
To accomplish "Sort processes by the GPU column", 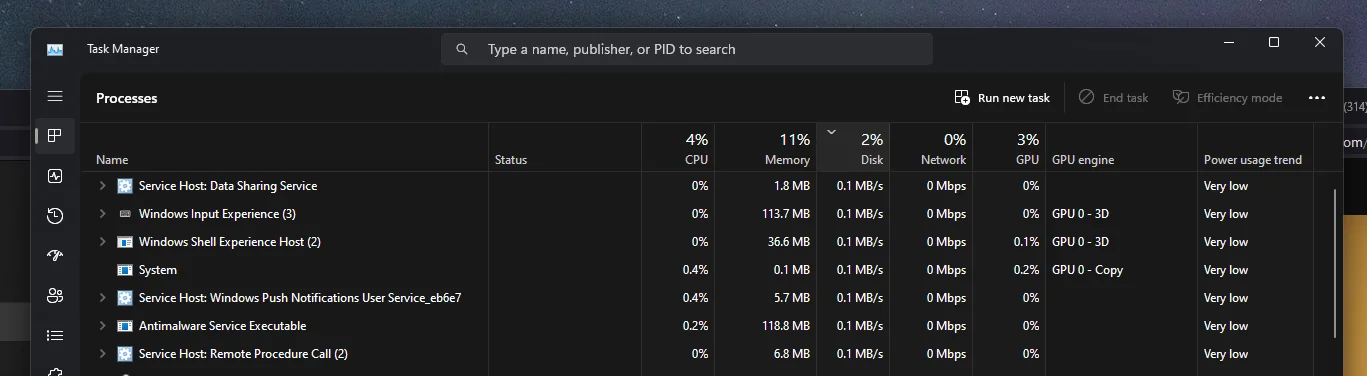I will (x=1009, y=147).
